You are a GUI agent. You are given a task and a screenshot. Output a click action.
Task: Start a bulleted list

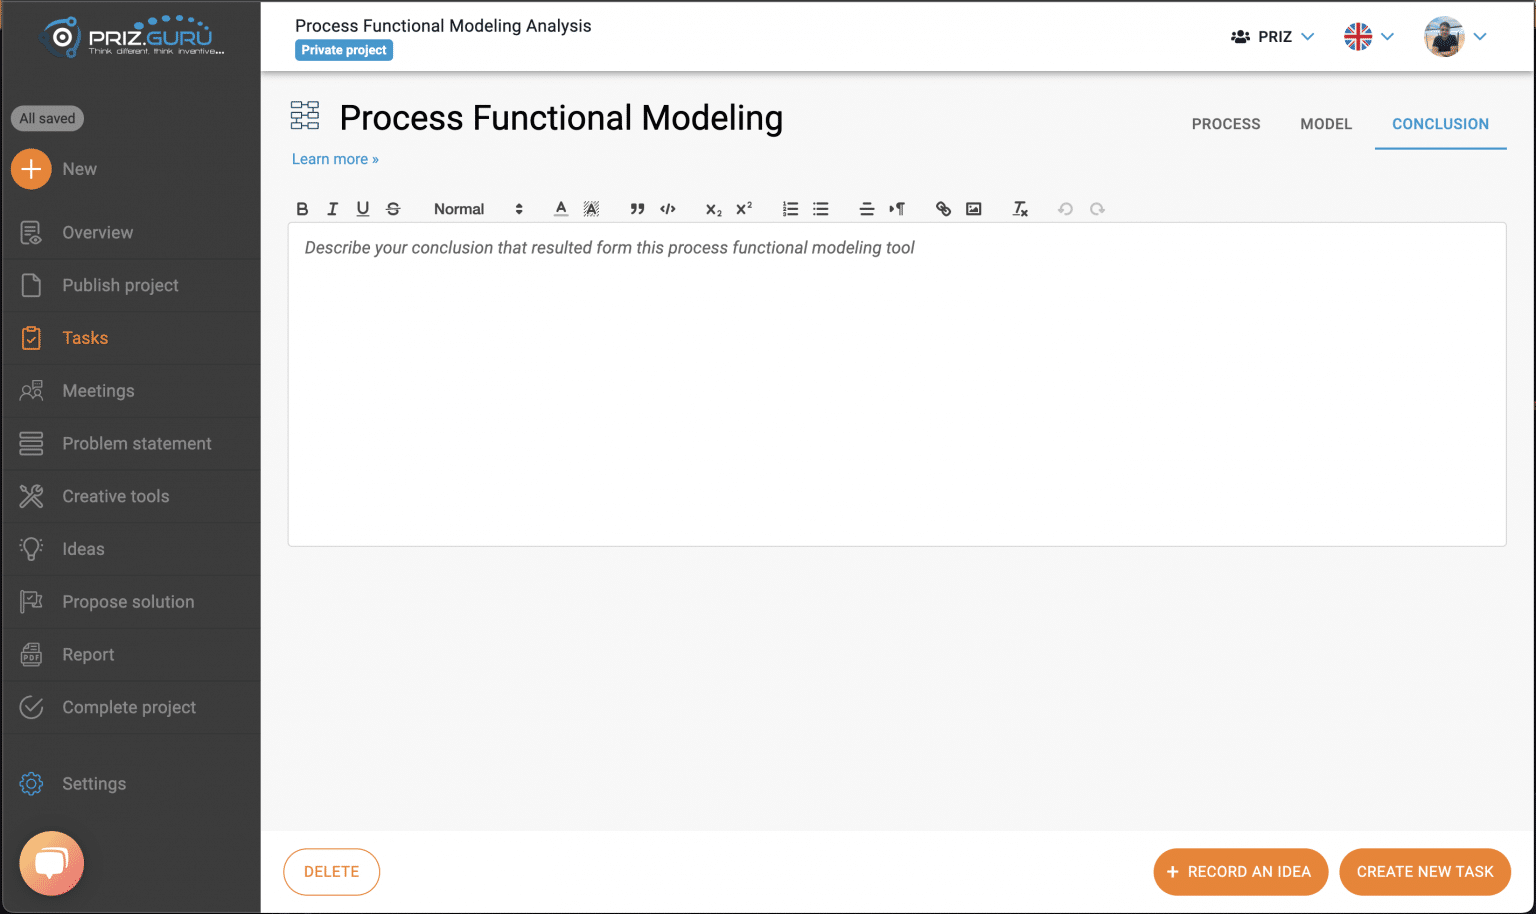tap(821, 209)
